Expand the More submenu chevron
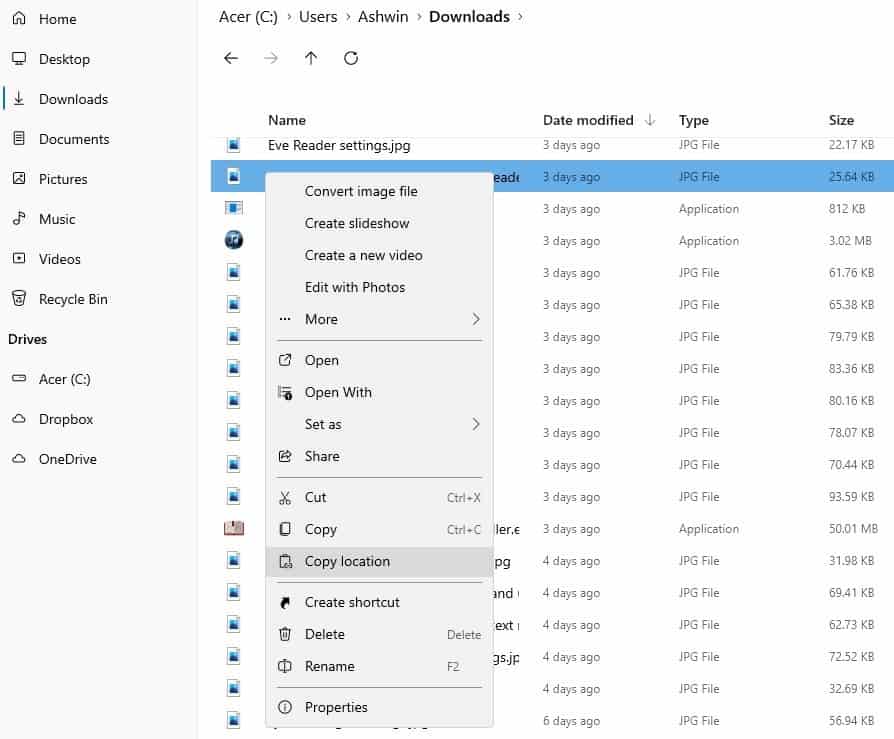This screenshot has height=739, width=894. [477, 319]
